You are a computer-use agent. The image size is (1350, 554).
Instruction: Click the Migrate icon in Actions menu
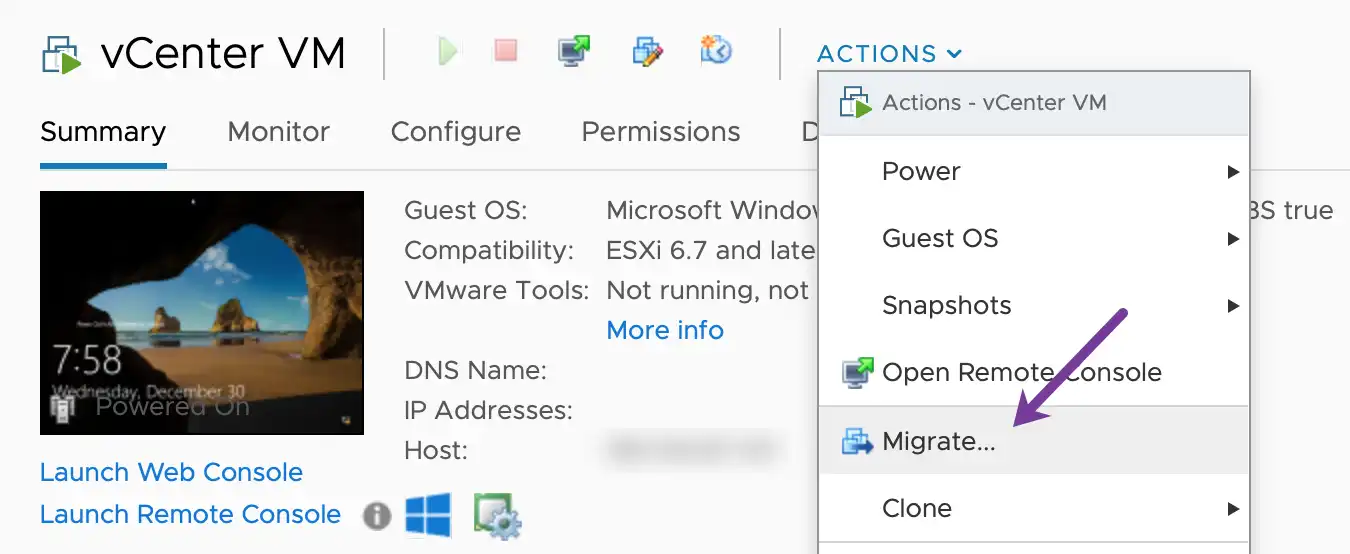(857, 441)
